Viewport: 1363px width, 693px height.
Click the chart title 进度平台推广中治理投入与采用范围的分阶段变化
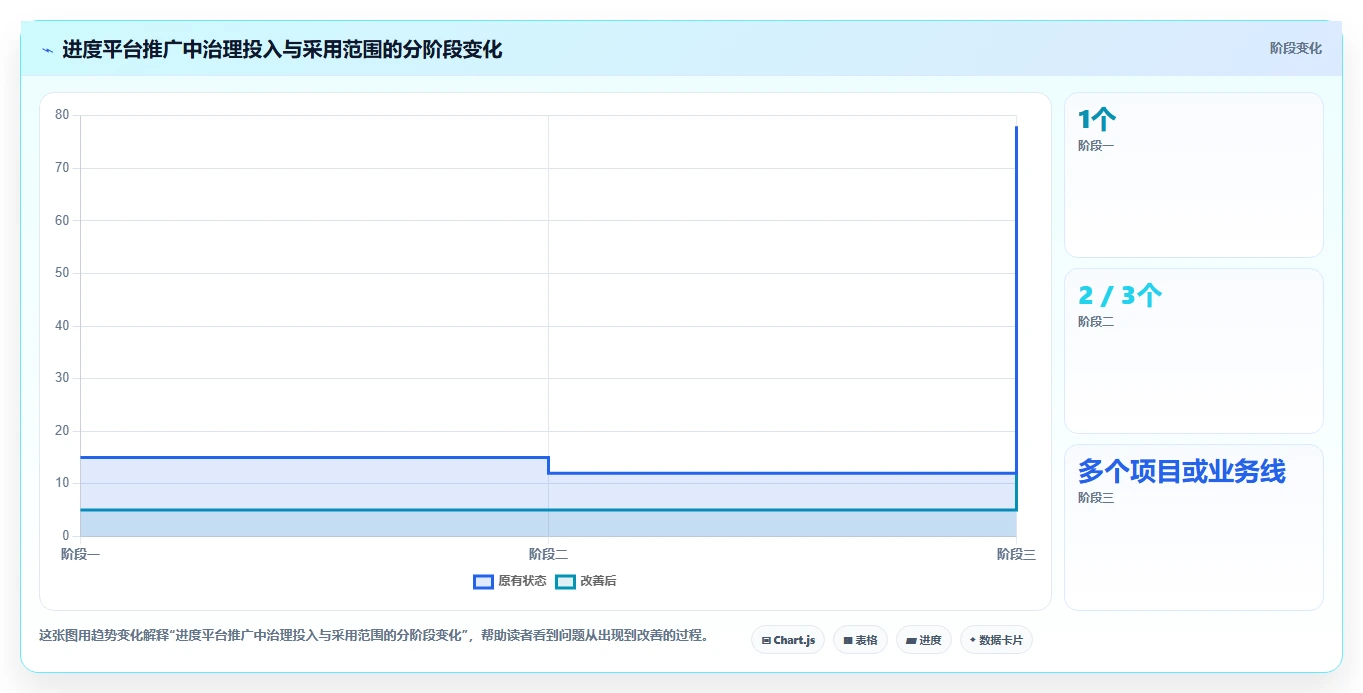click(x=282, y=49)
